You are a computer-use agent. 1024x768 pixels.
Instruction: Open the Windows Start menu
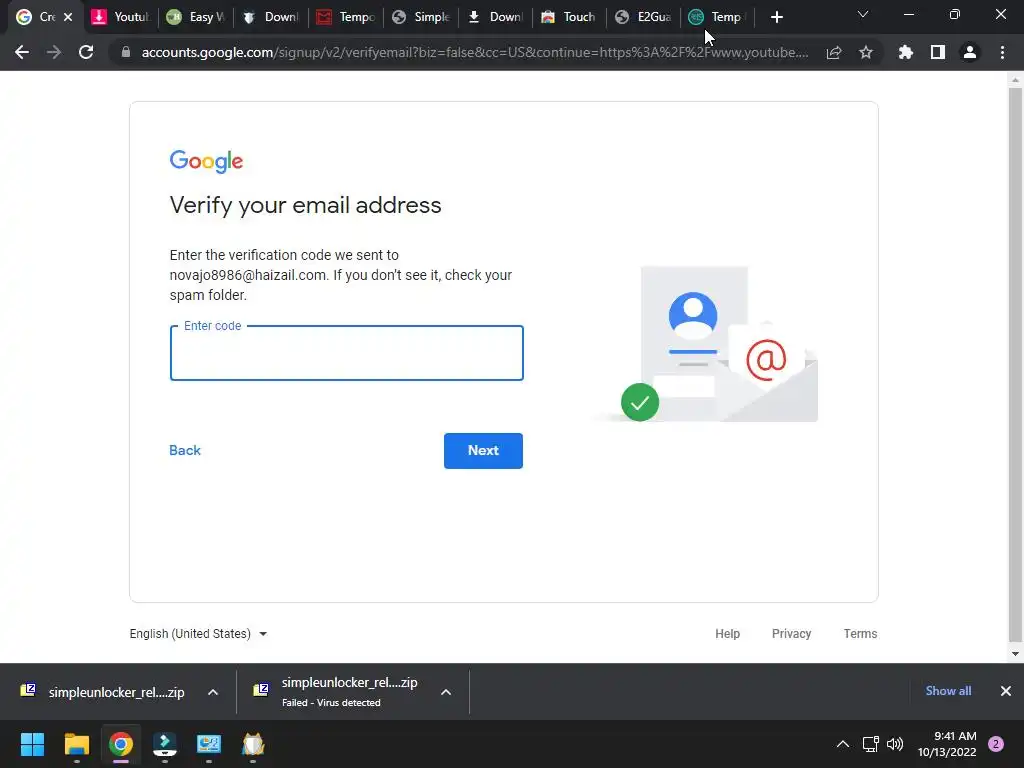pos(32,744)
